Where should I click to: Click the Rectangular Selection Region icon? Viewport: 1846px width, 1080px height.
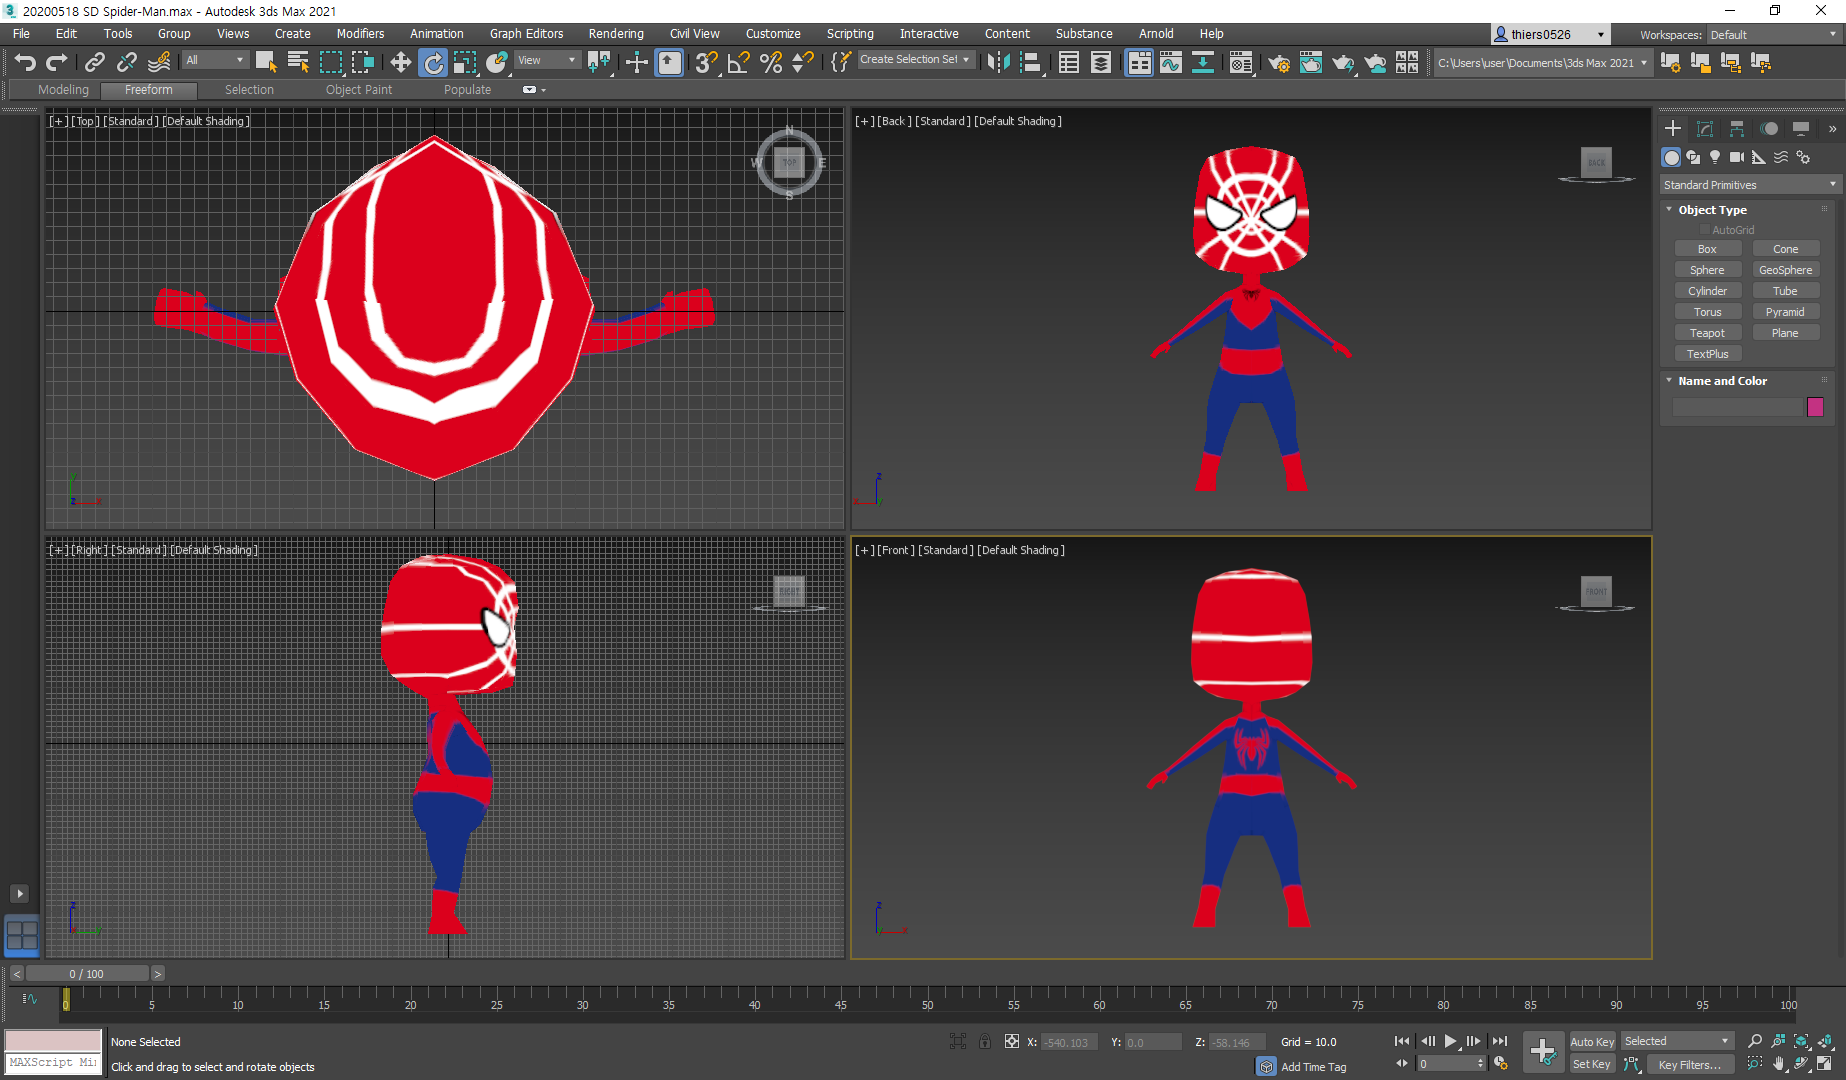[x=330, y=63]
